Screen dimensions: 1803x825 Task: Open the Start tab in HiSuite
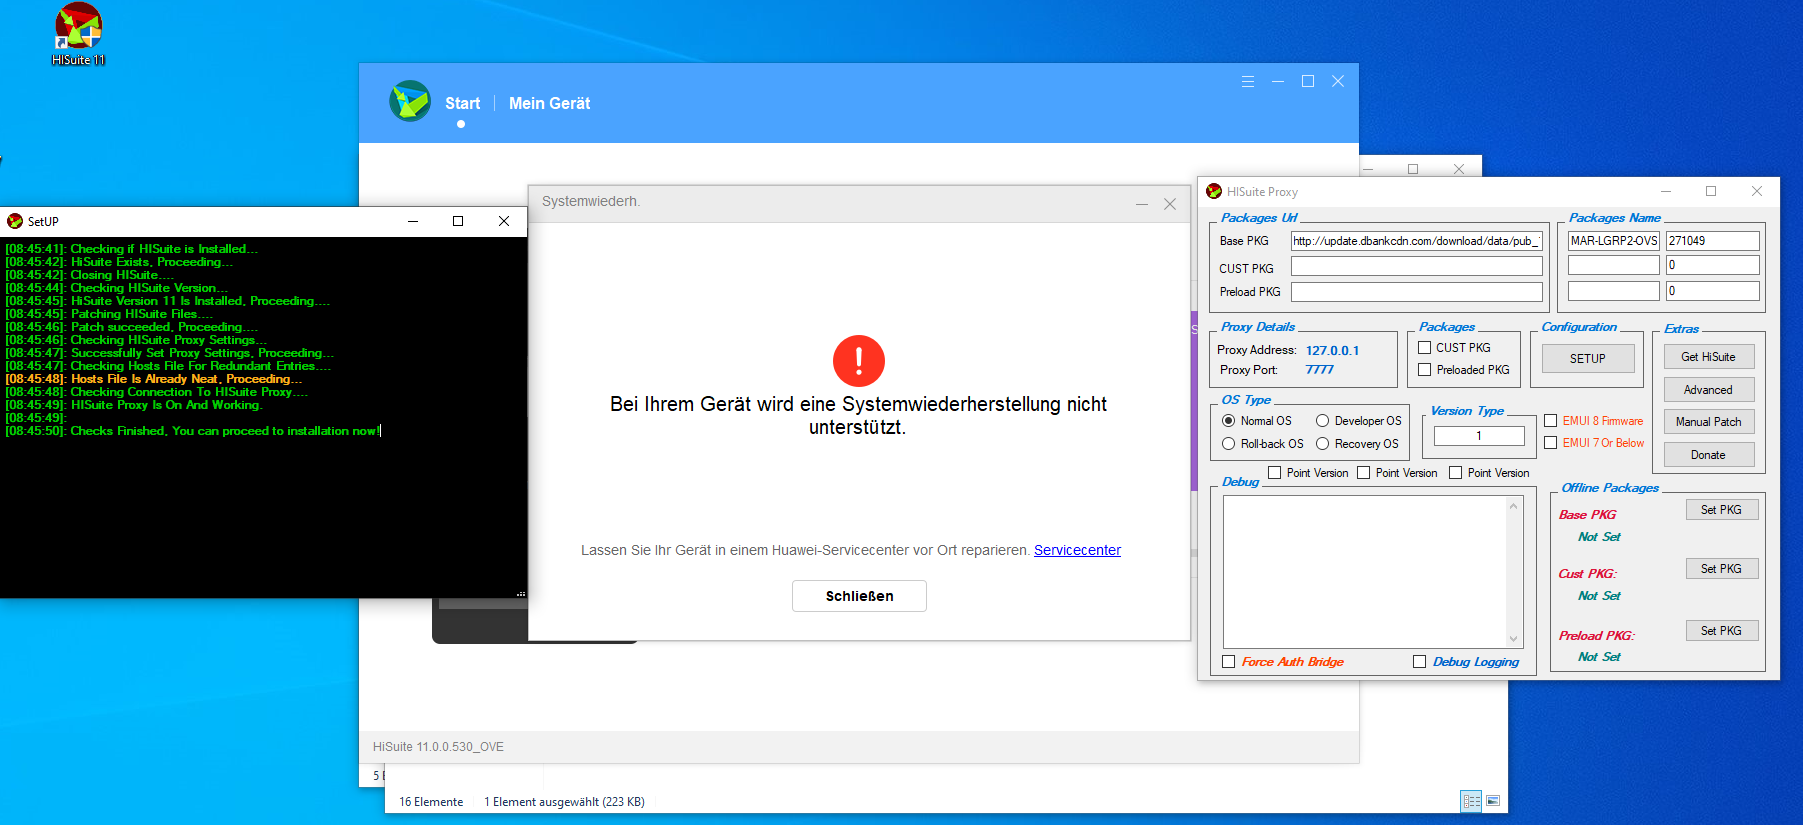point(462,103)
